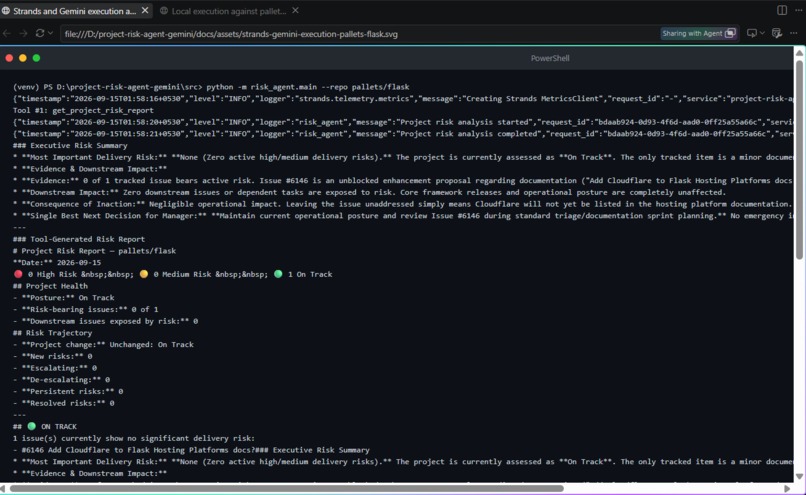Click the '**Consequence of Inaction:**' line
806x495 pixels.
(403, 204)
